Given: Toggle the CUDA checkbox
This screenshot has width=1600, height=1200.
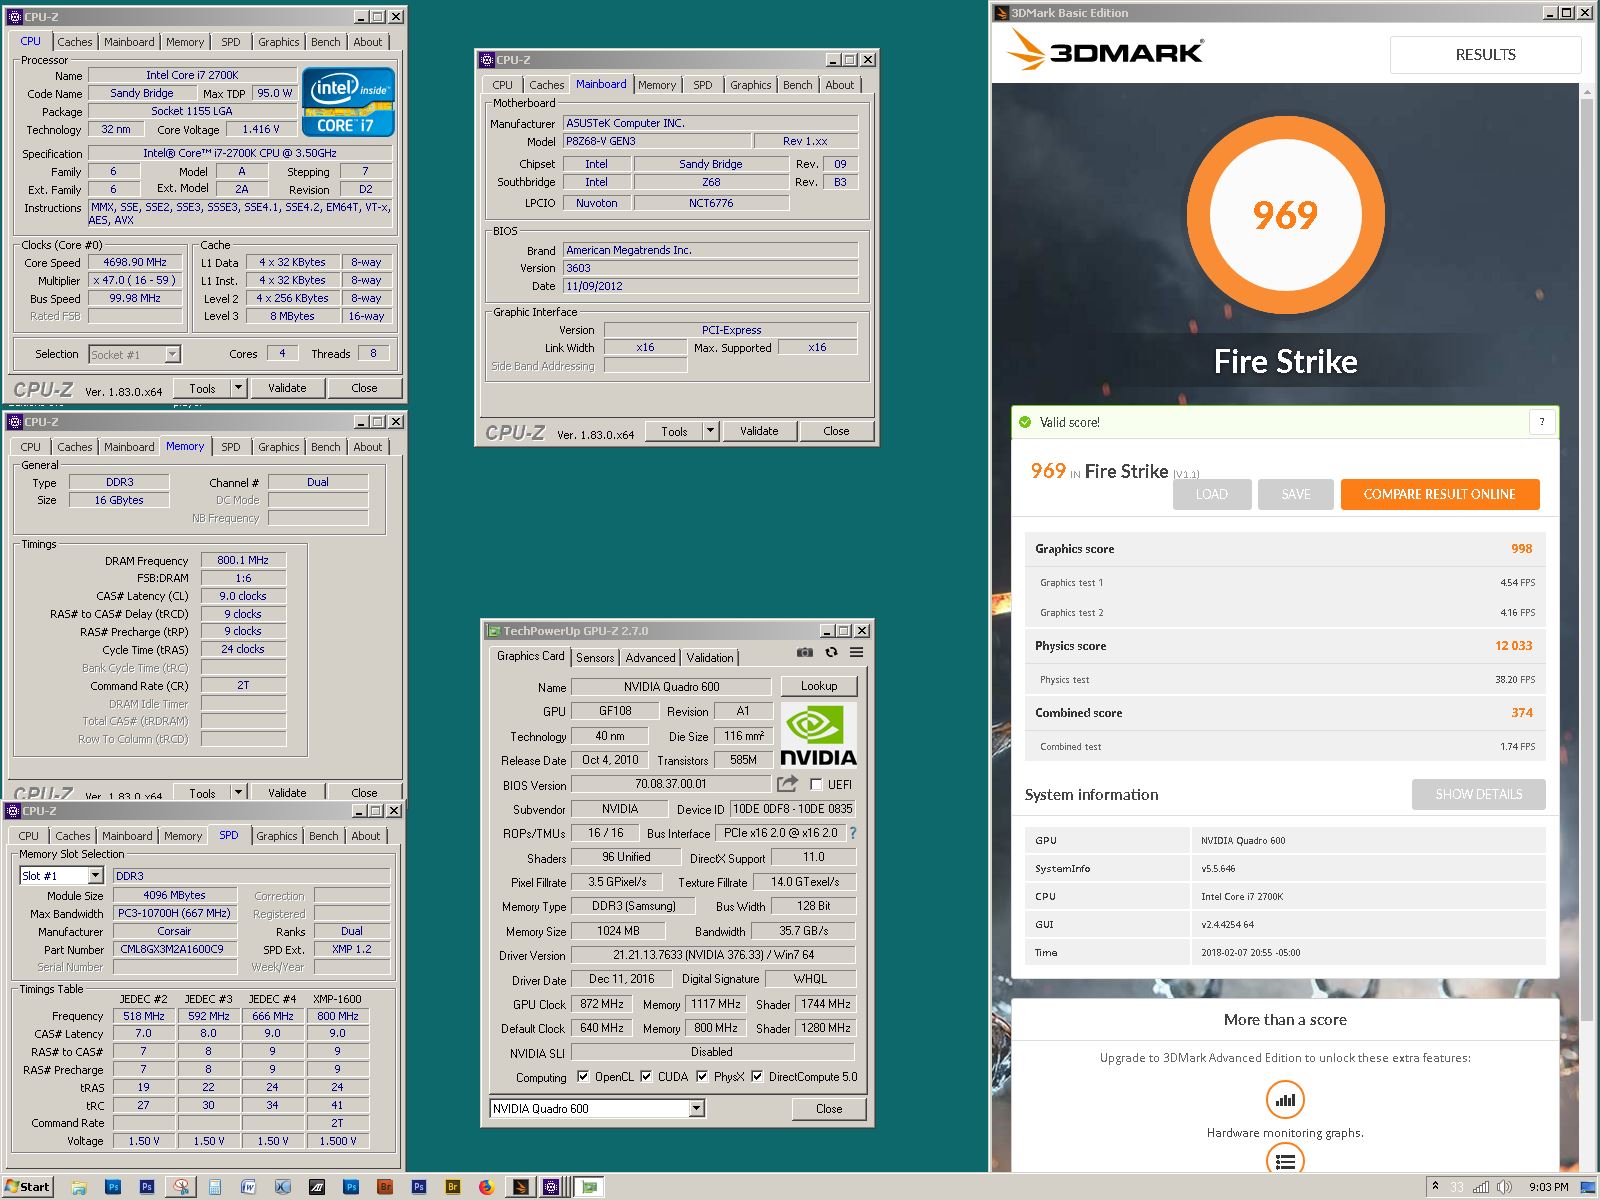Looking at the screenshot, I should point(646,1077).
